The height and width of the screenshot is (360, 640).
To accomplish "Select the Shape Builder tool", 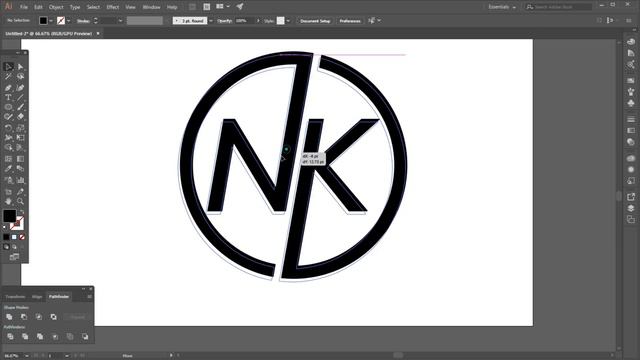I will (9, 147).
